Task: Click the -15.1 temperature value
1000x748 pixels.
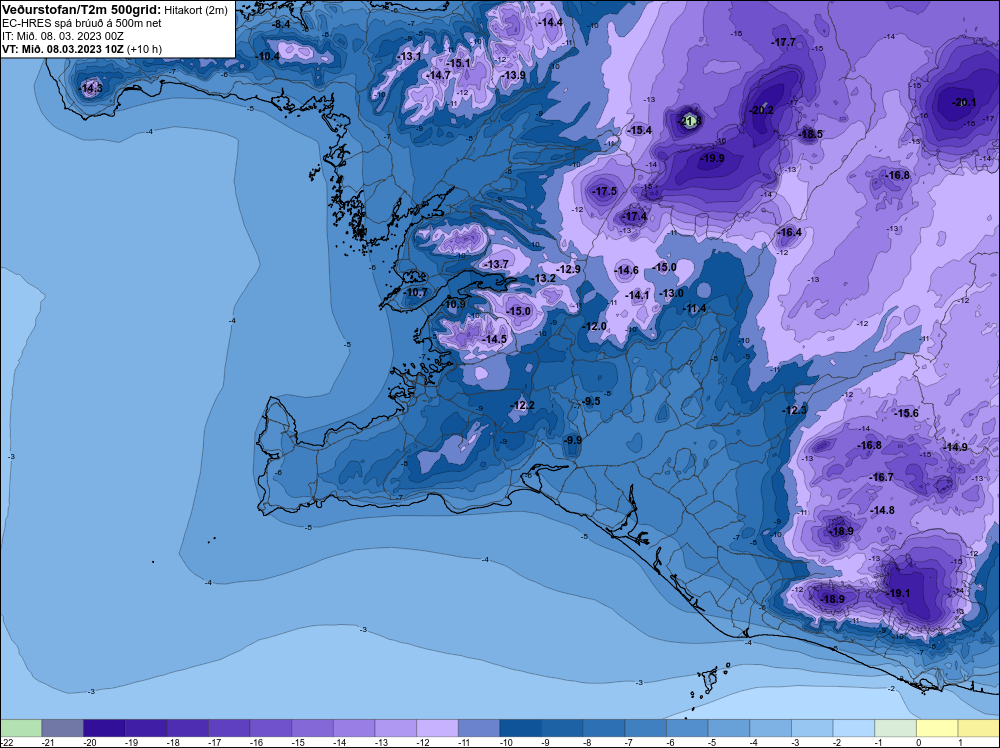Action: (x=459, y=63)
